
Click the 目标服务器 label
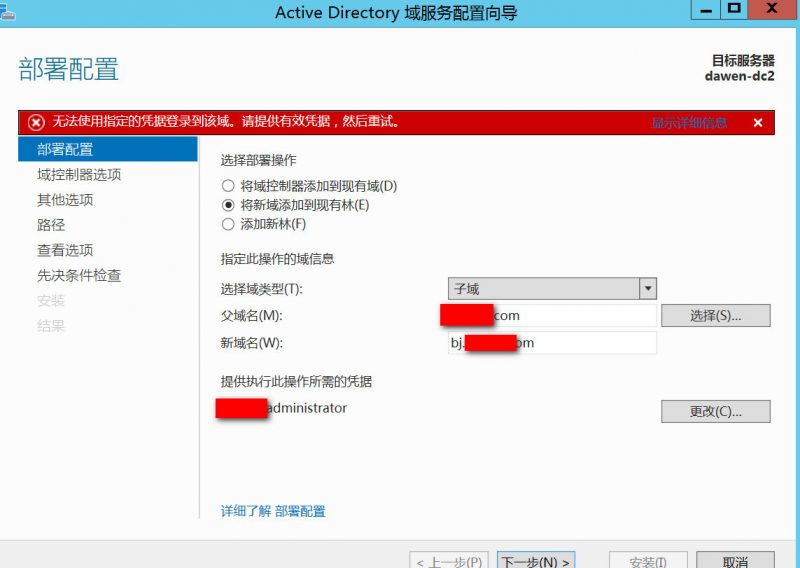coord(743,61)
